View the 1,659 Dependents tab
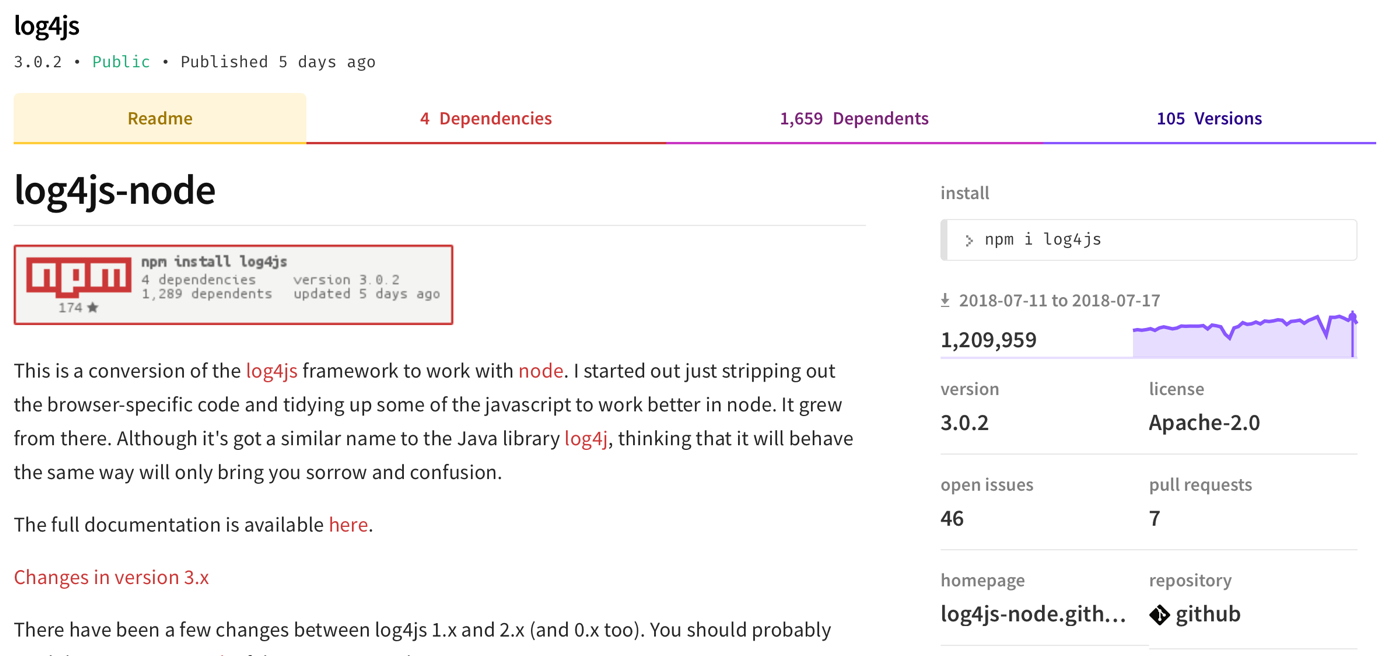1377x656 pixels. (854, 117)
